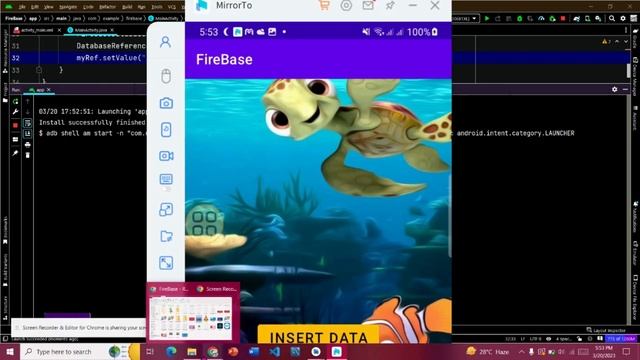Open File Explorer from taskbar
The width and height of the screenshot is (640, 360).
click(192, 351)
